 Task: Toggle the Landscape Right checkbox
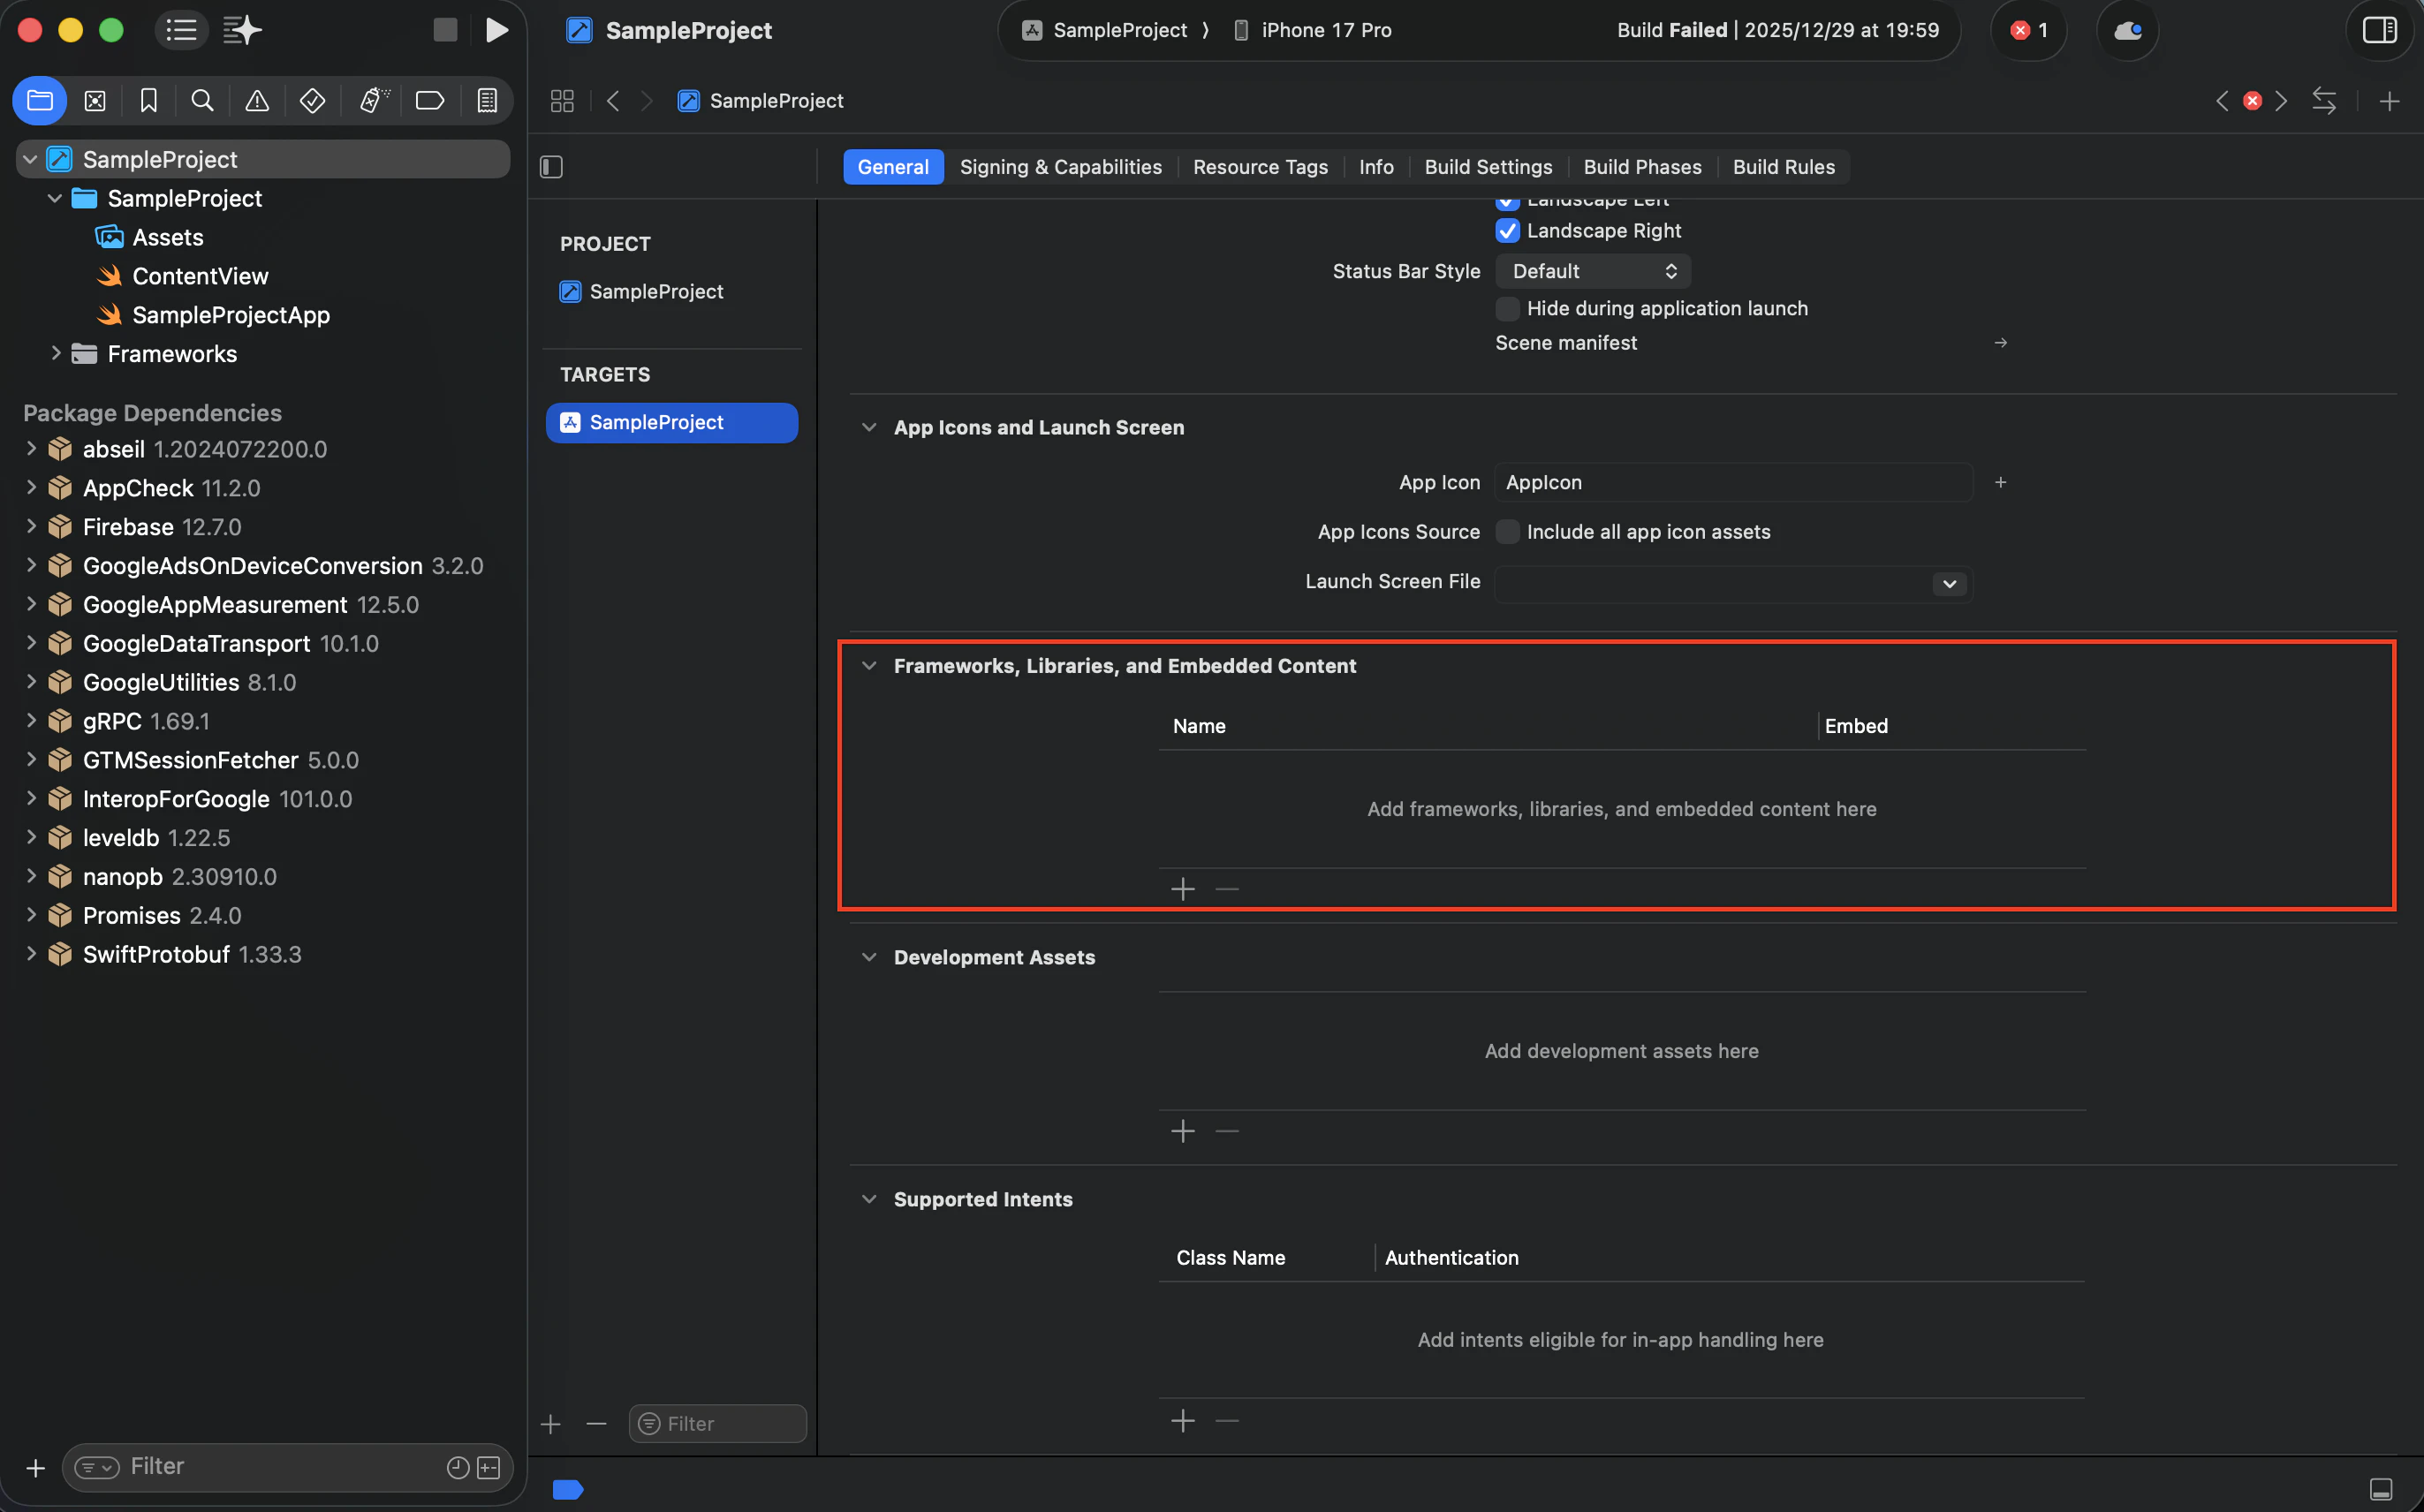click(1507, 231)
